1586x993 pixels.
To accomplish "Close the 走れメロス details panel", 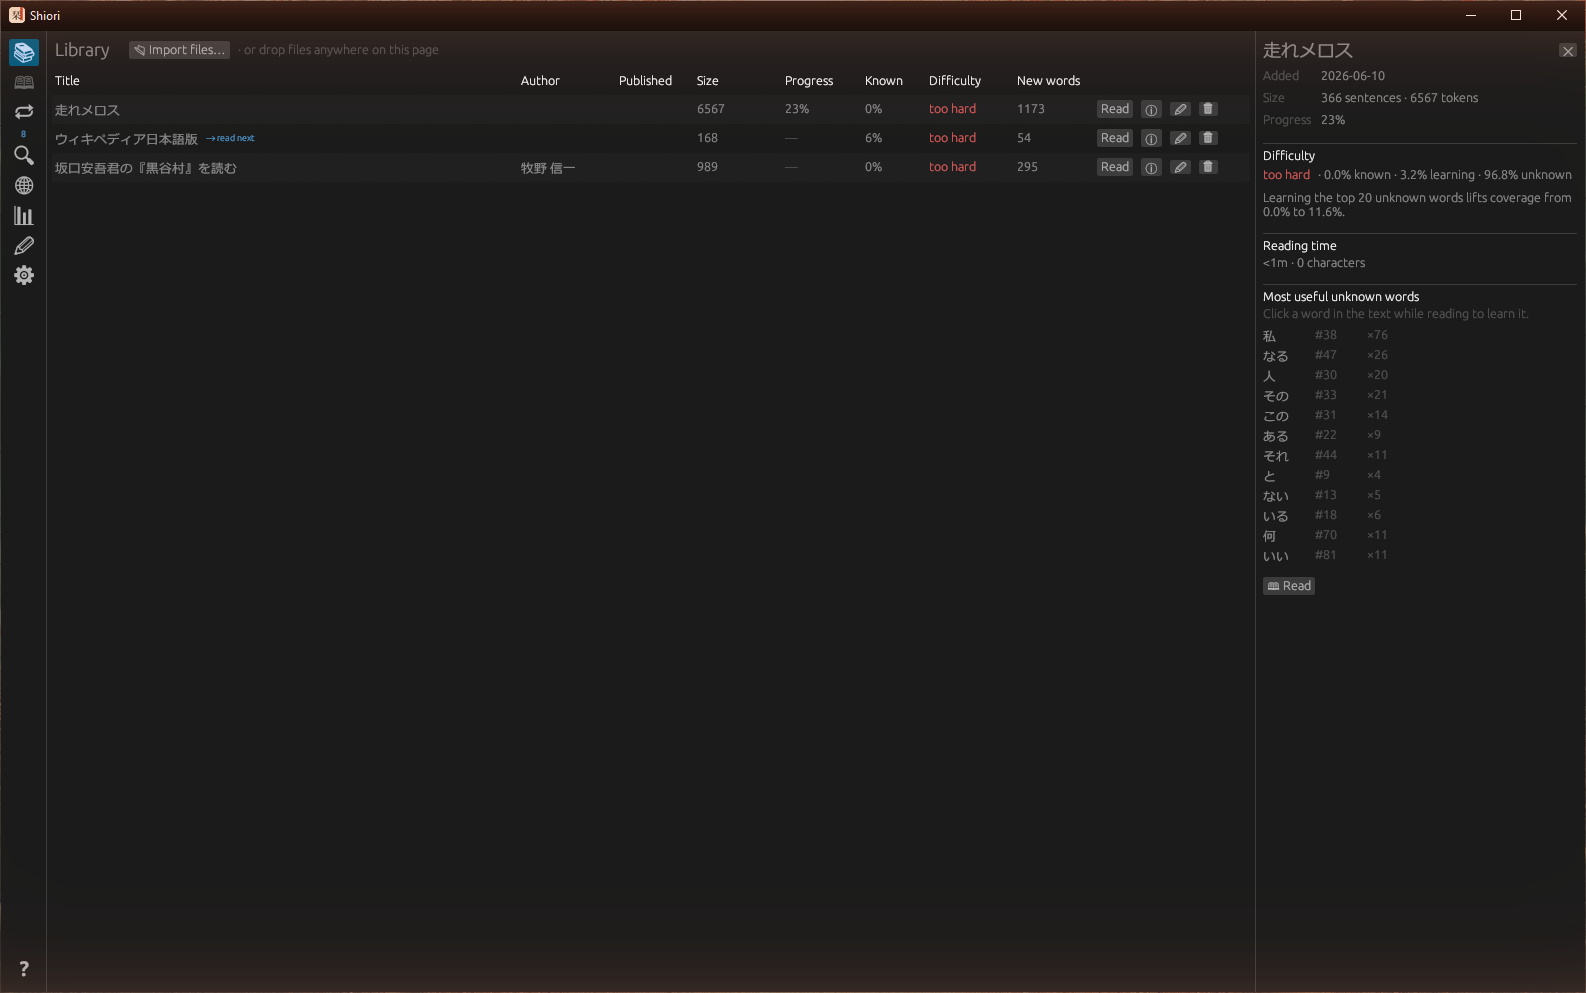I will pyautogui.click(x=1568, y=51).
